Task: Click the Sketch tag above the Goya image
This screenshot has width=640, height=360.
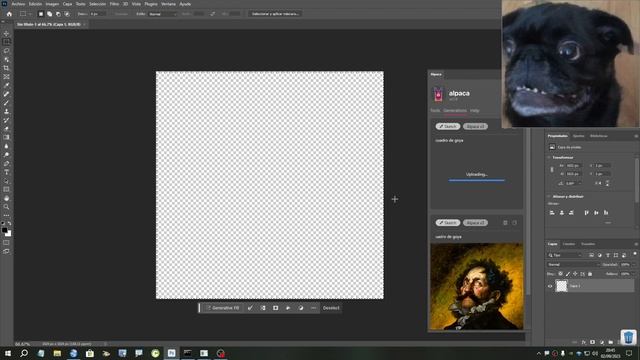Action: (448, 223)
